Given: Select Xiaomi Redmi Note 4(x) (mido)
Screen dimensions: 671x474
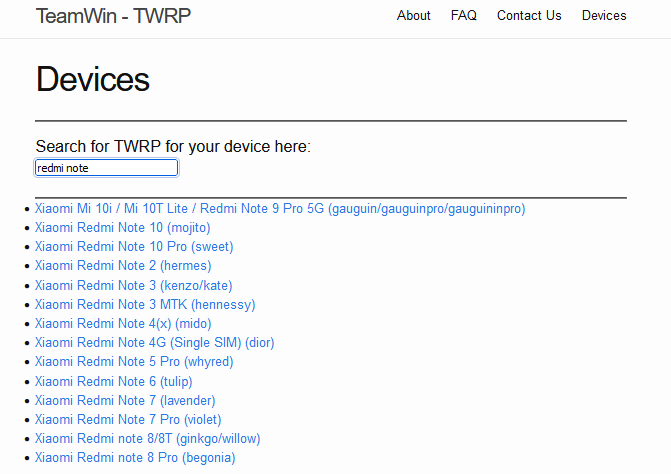Looking at the screenshot, I should (x=123, y=324).
